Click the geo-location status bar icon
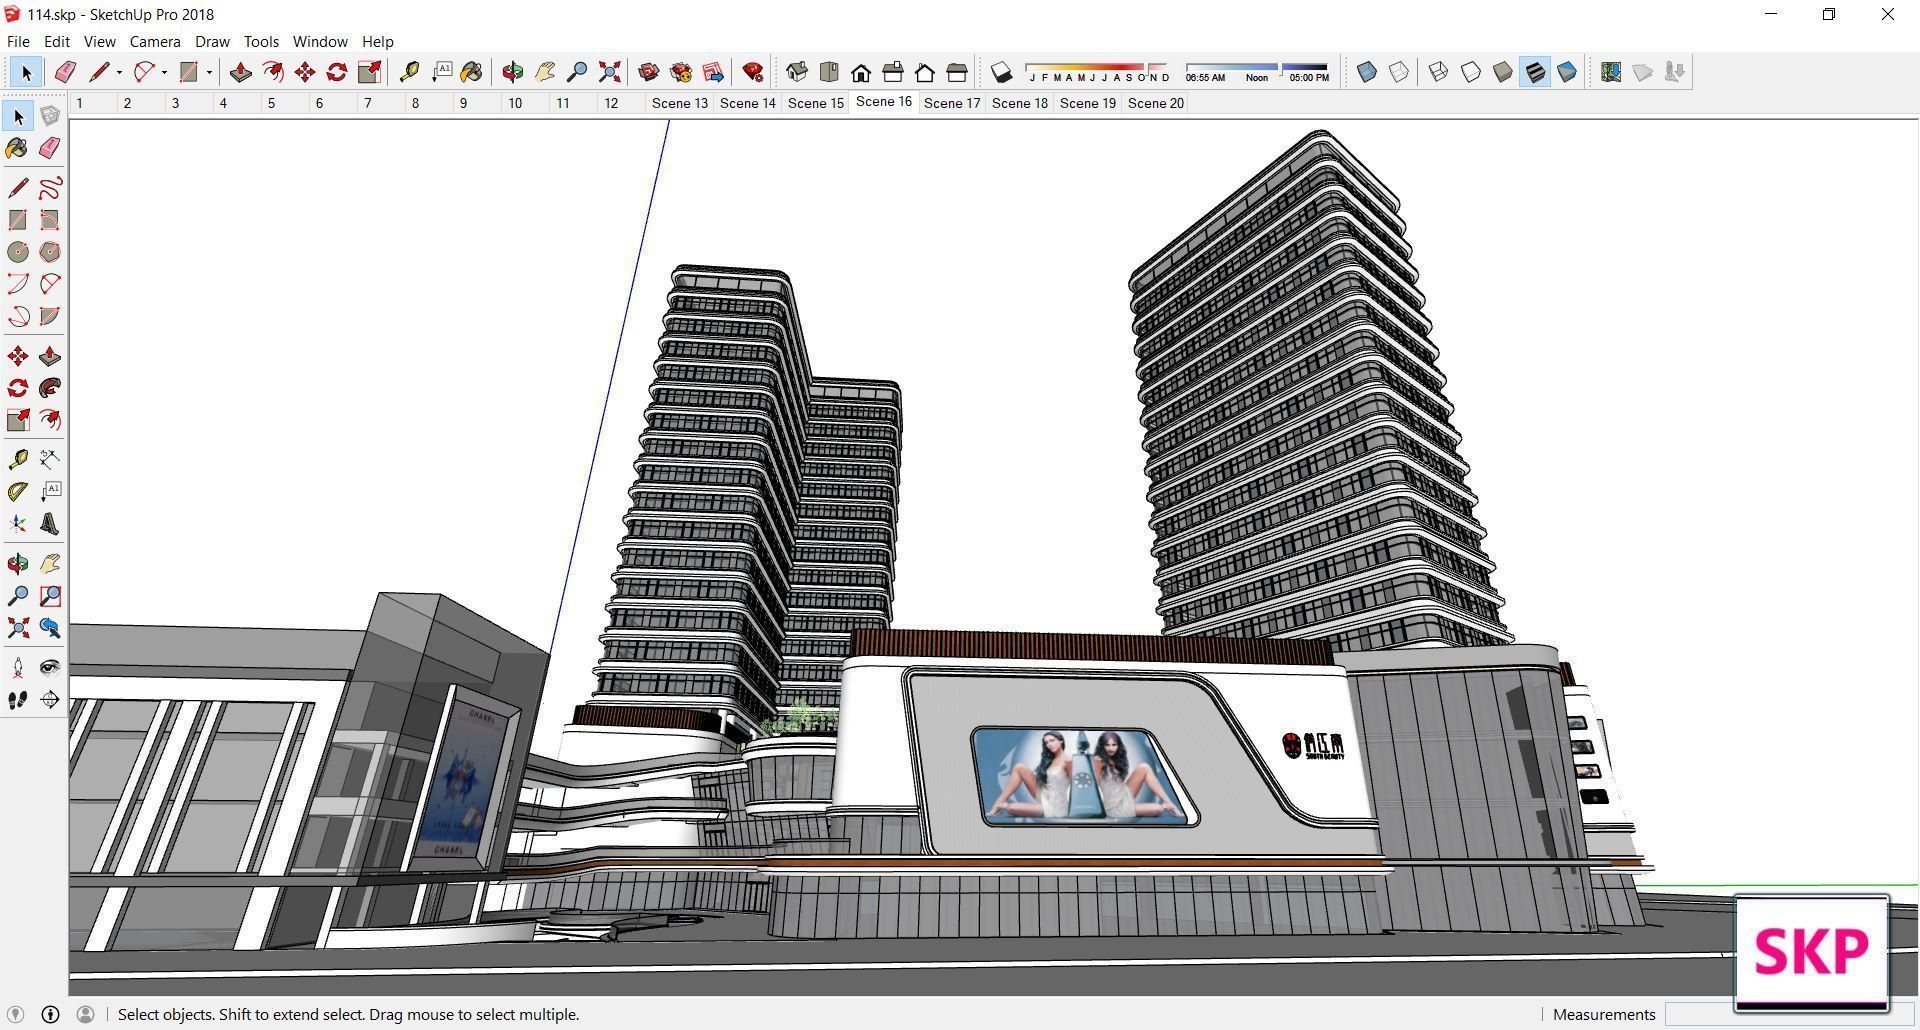This screenshot has height=1030, width=1920. pyautogui.click(x=15, y=1014)
